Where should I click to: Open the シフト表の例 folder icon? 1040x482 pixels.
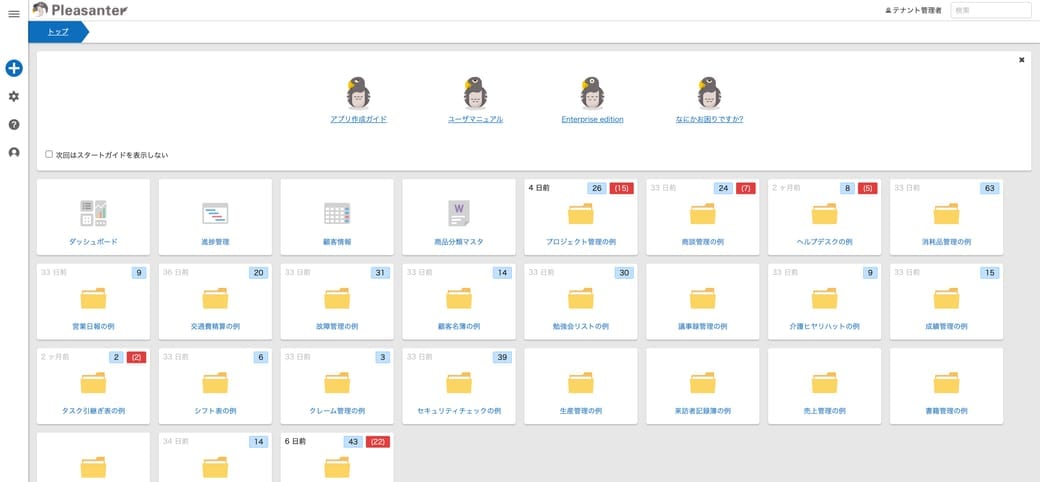click(215, 383)
